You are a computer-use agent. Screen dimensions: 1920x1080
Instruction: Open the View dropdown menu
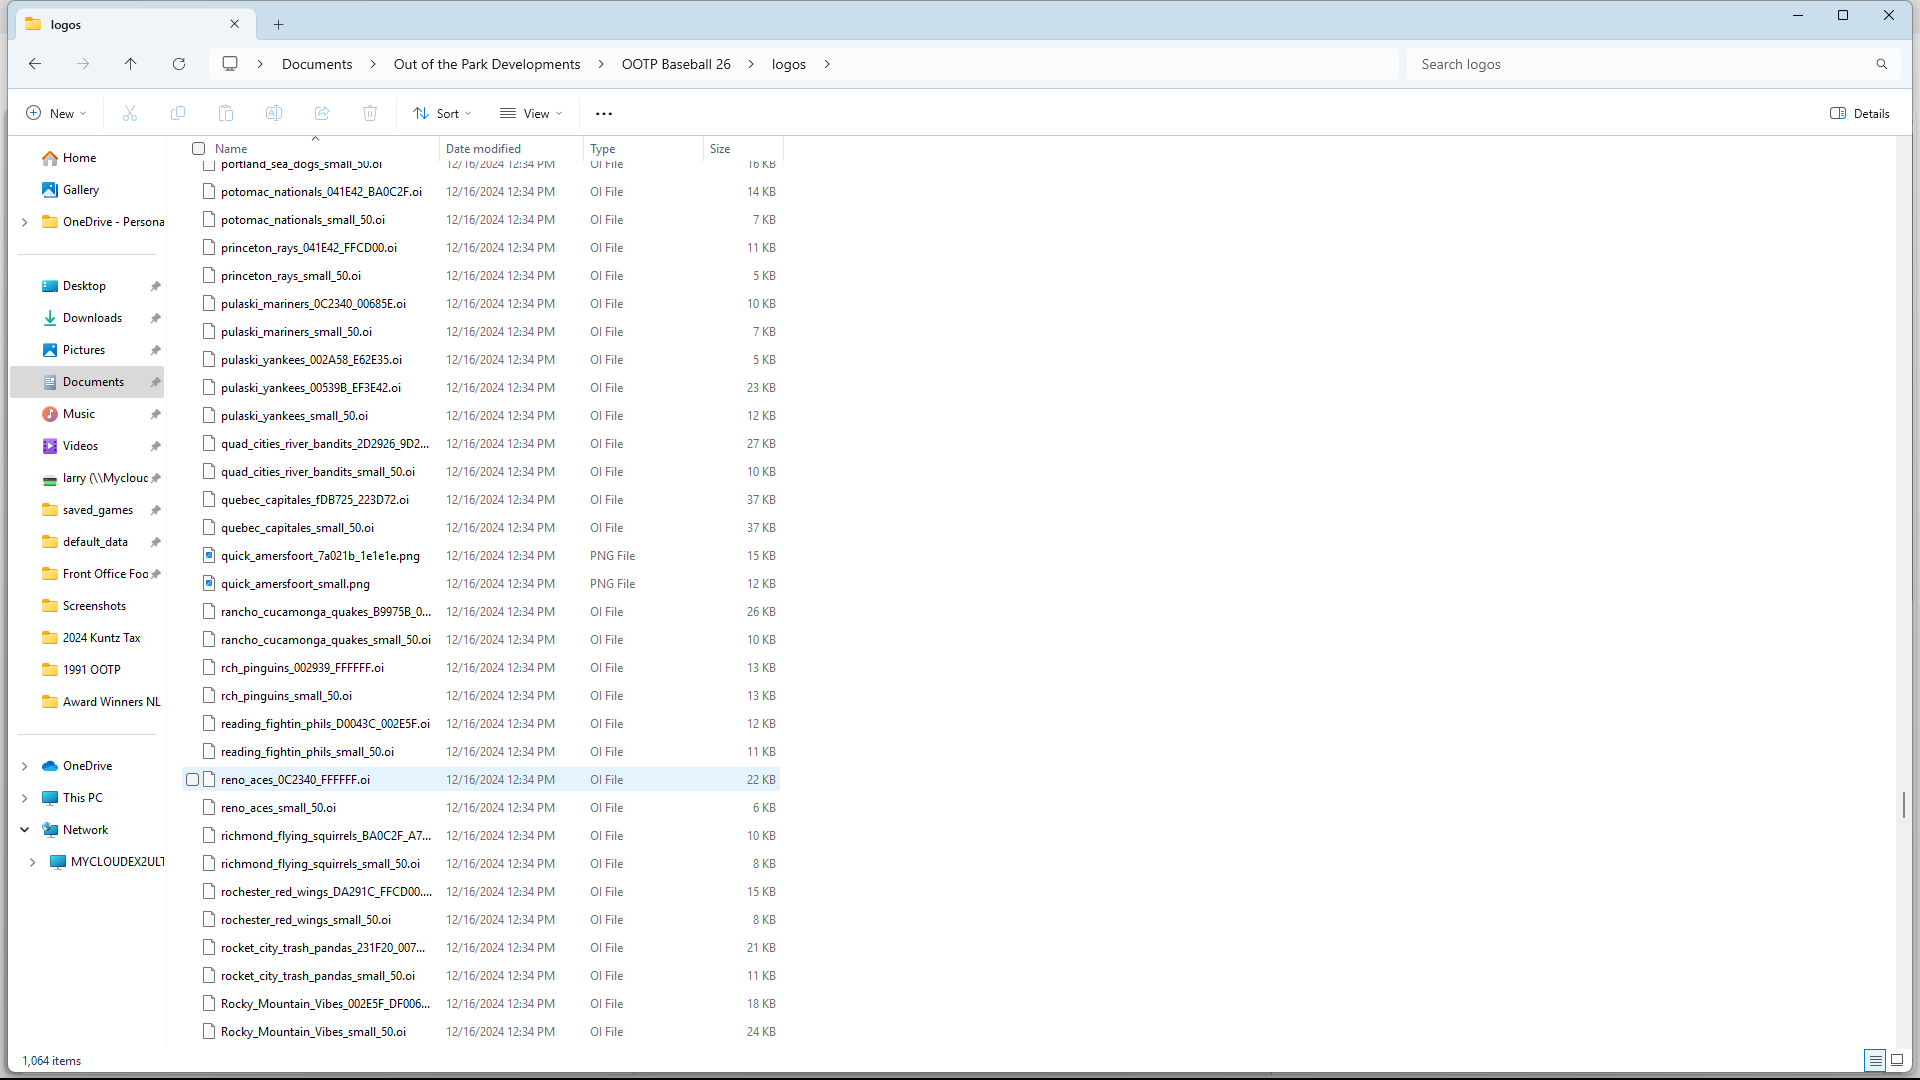(531, 114)
